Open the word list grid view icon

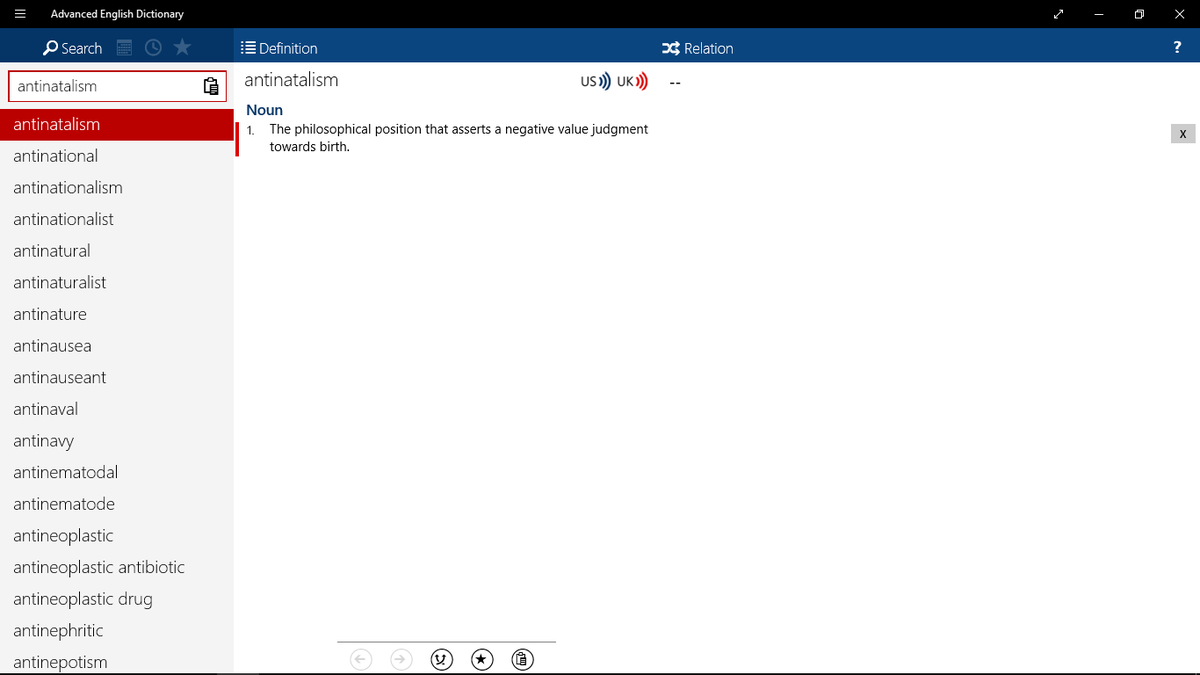(x=125, y=48)
